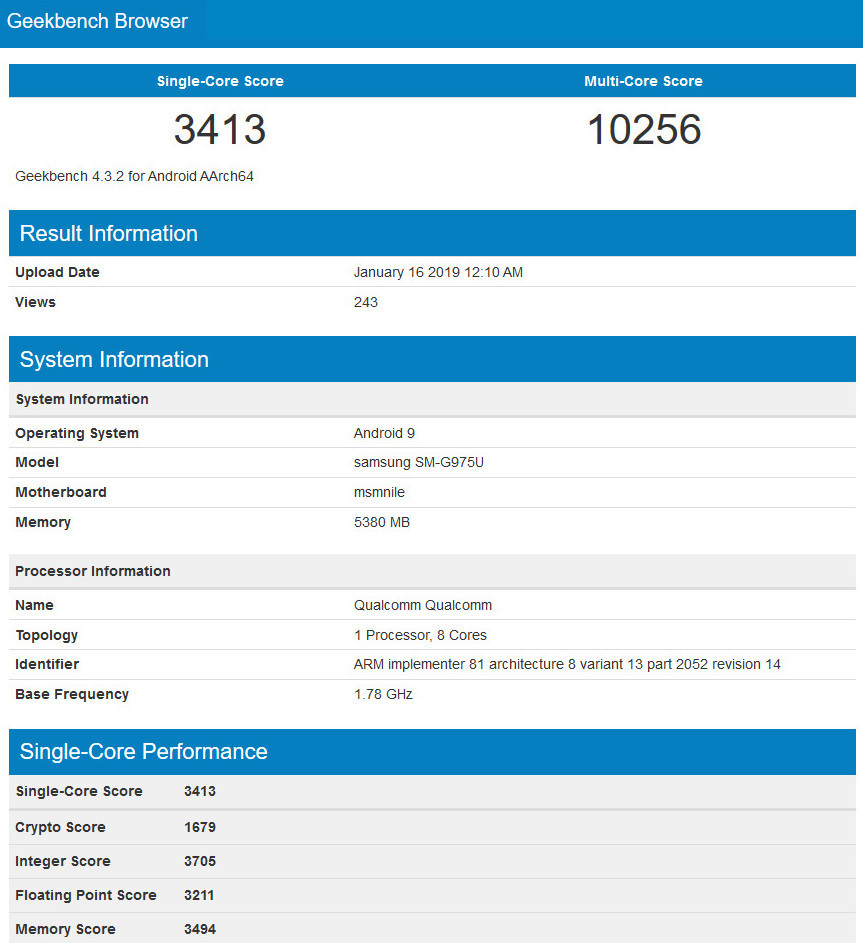This screenshot has width=863, height=943.
Task: Click the Single-Core Score row label in performance table
Action: 79,791
